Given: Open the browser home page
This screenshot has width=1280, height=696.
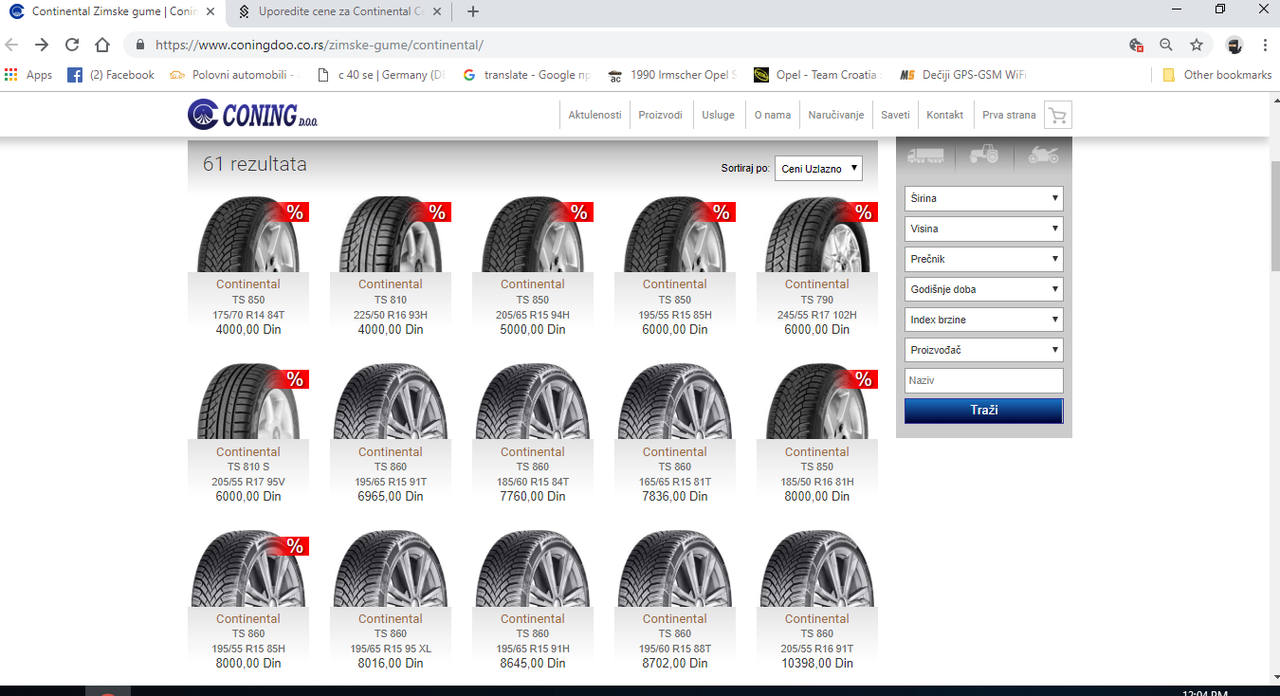Looking at the screenshot, I should click(102, 45).
